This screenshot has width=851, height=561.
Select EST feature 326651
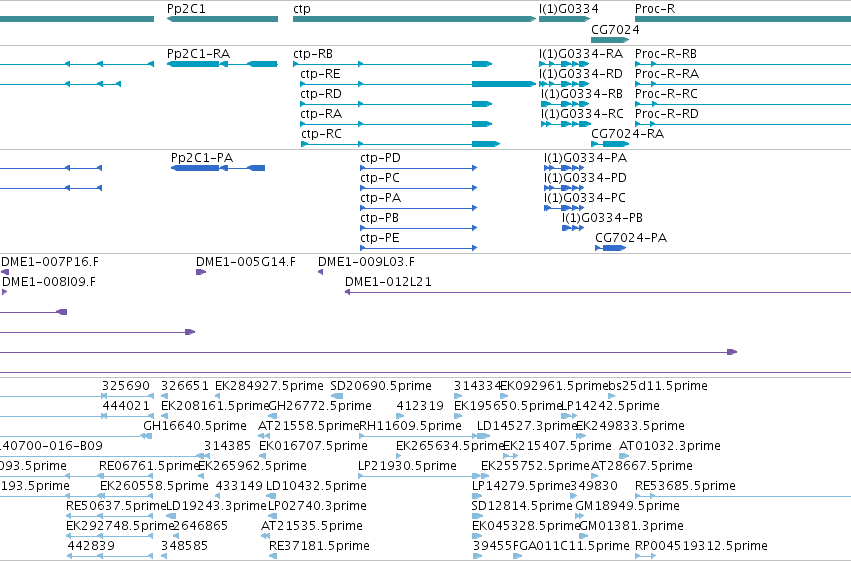coord(185,386)
